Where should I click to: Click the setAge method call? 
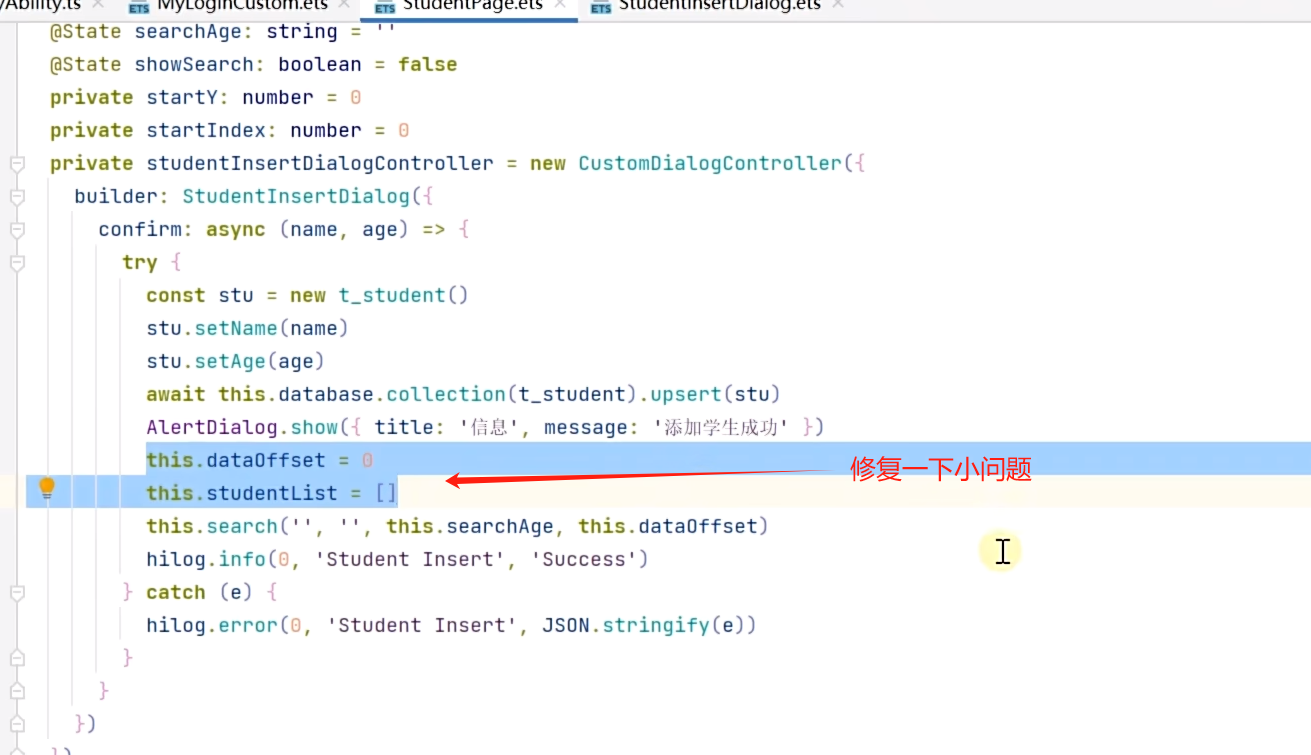(x=230, y=361)
